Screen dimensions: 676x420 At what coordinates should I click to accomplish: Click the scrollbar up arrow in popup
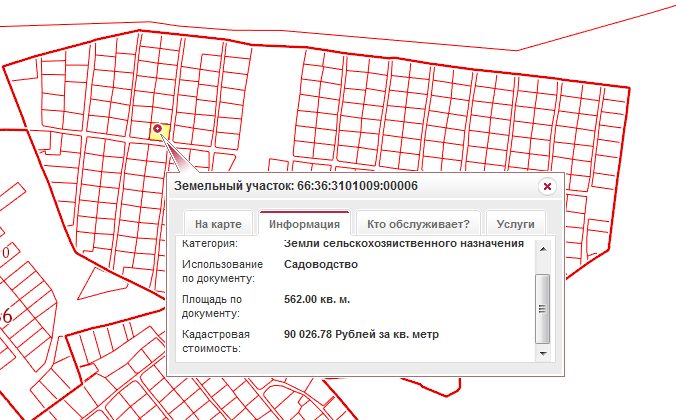tap(543, 249)
